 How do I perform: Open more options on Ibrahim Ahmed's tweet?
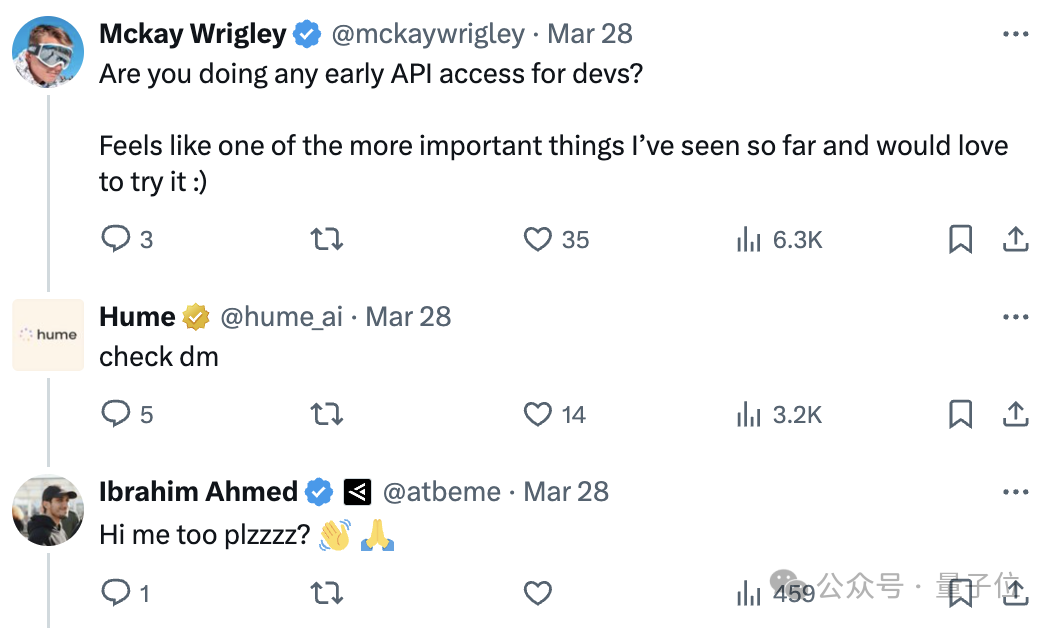(1015, 492)
